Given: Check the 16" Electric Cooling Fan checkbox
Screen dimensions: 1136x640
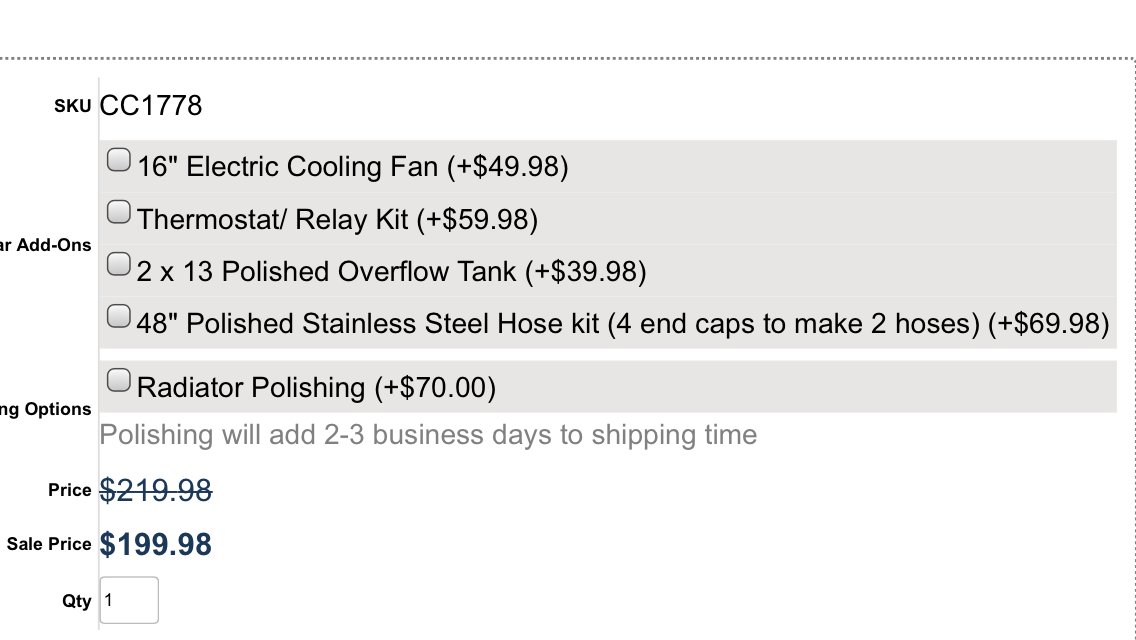Looking at the screenshot, I should pos(119,159).
